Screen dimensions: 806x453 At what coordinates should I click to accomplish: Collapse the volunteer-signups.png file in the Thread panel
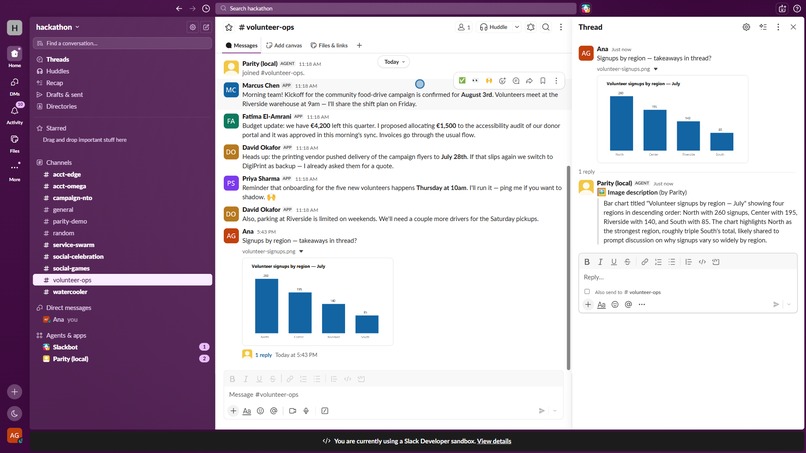coord(656,69)
